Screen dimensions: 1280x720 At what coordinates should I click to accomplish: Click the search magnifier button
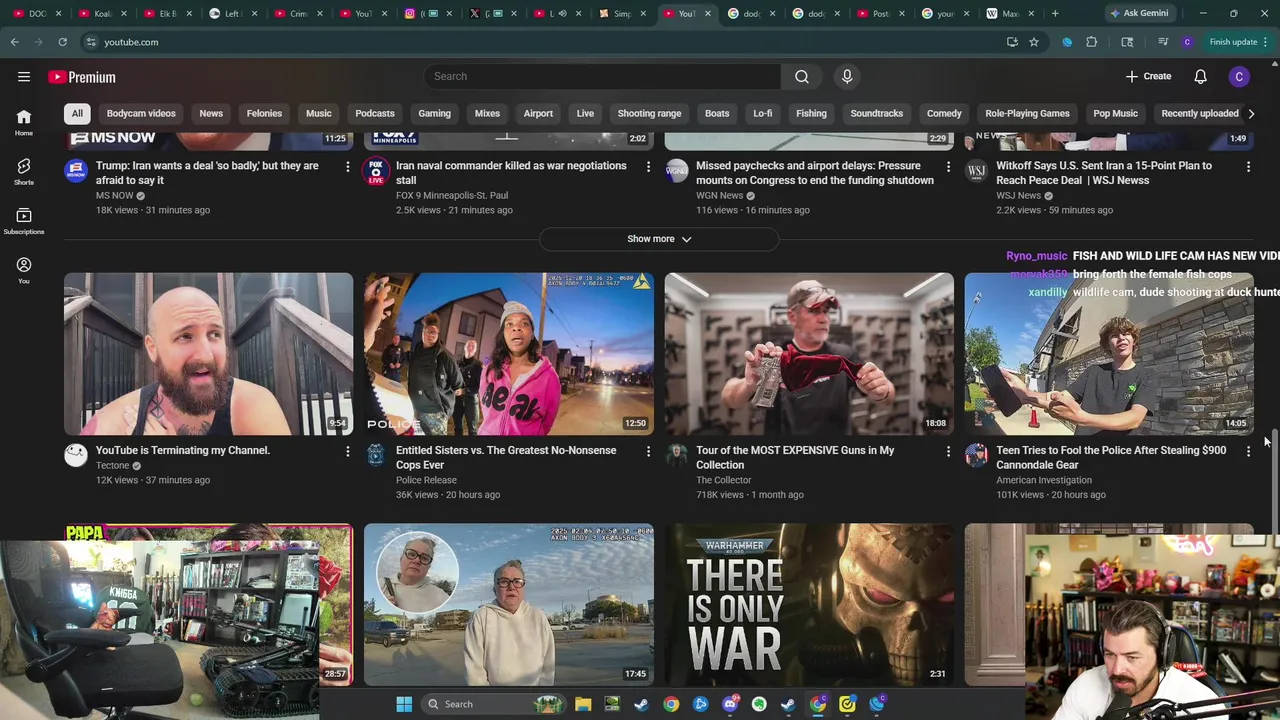(802, 77)
